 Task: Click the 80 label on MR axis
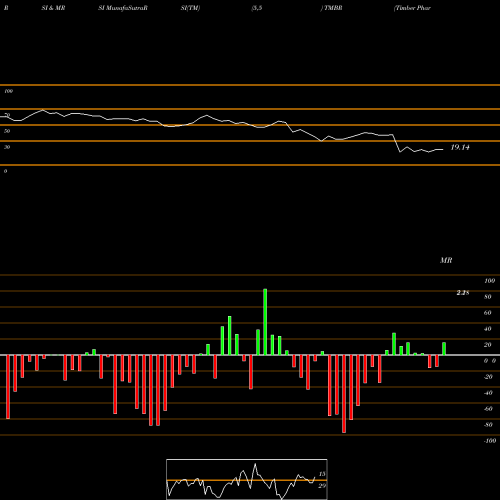click(488, 297)
